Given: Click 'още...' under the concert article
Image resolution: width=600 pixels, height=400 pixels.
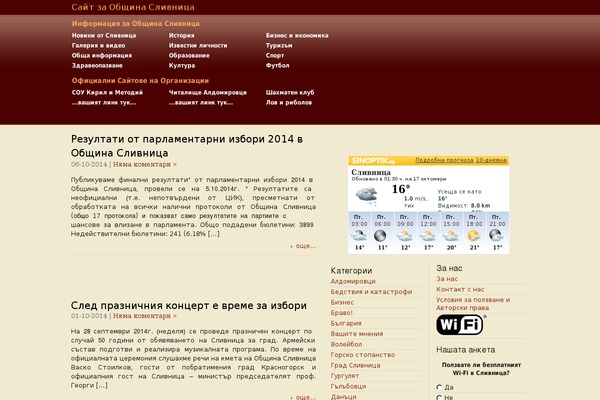Looking at the screenshot, I should (x=306, y=397).
